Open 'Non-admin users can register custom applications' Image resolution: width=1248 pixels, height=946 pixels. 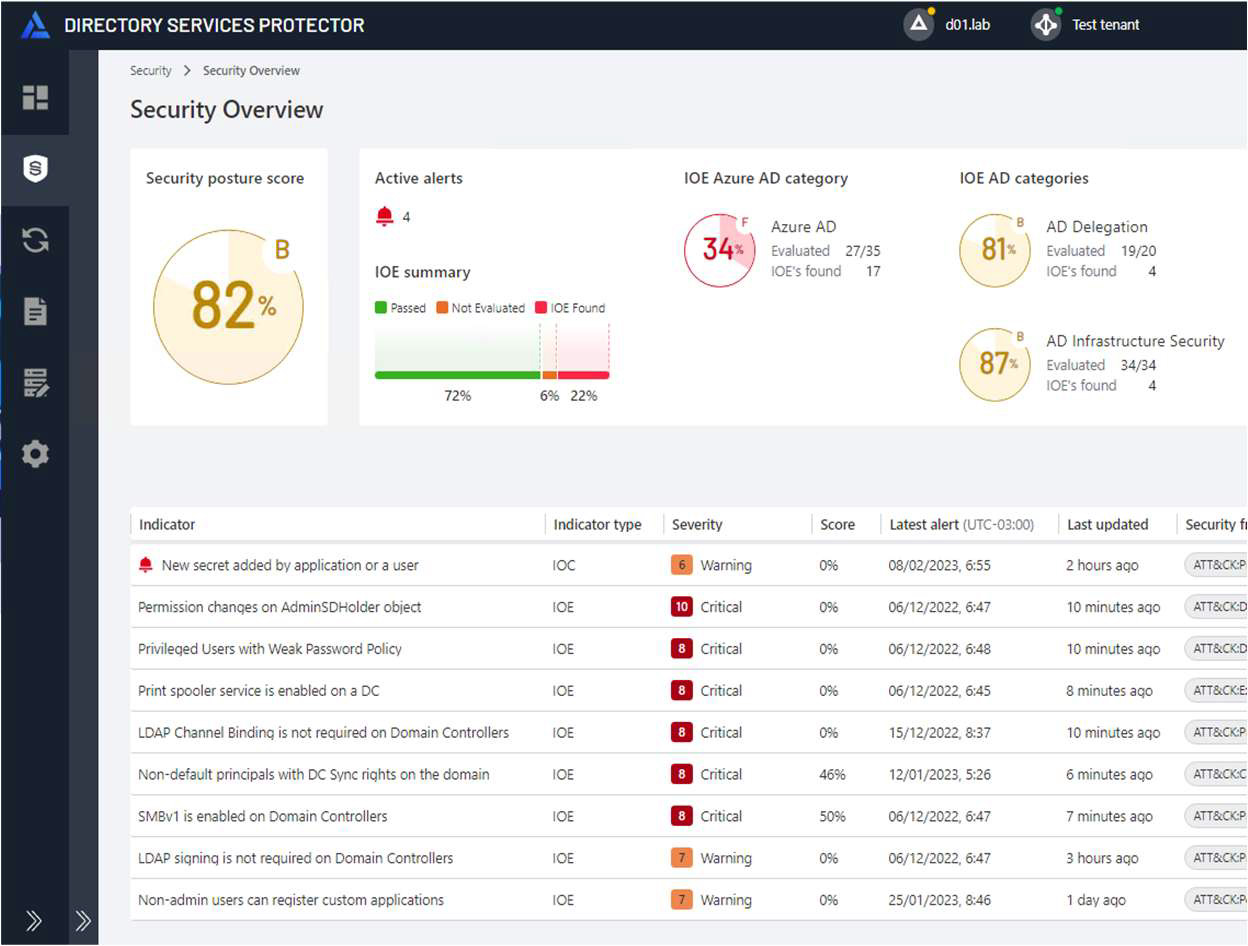[291, 900]
